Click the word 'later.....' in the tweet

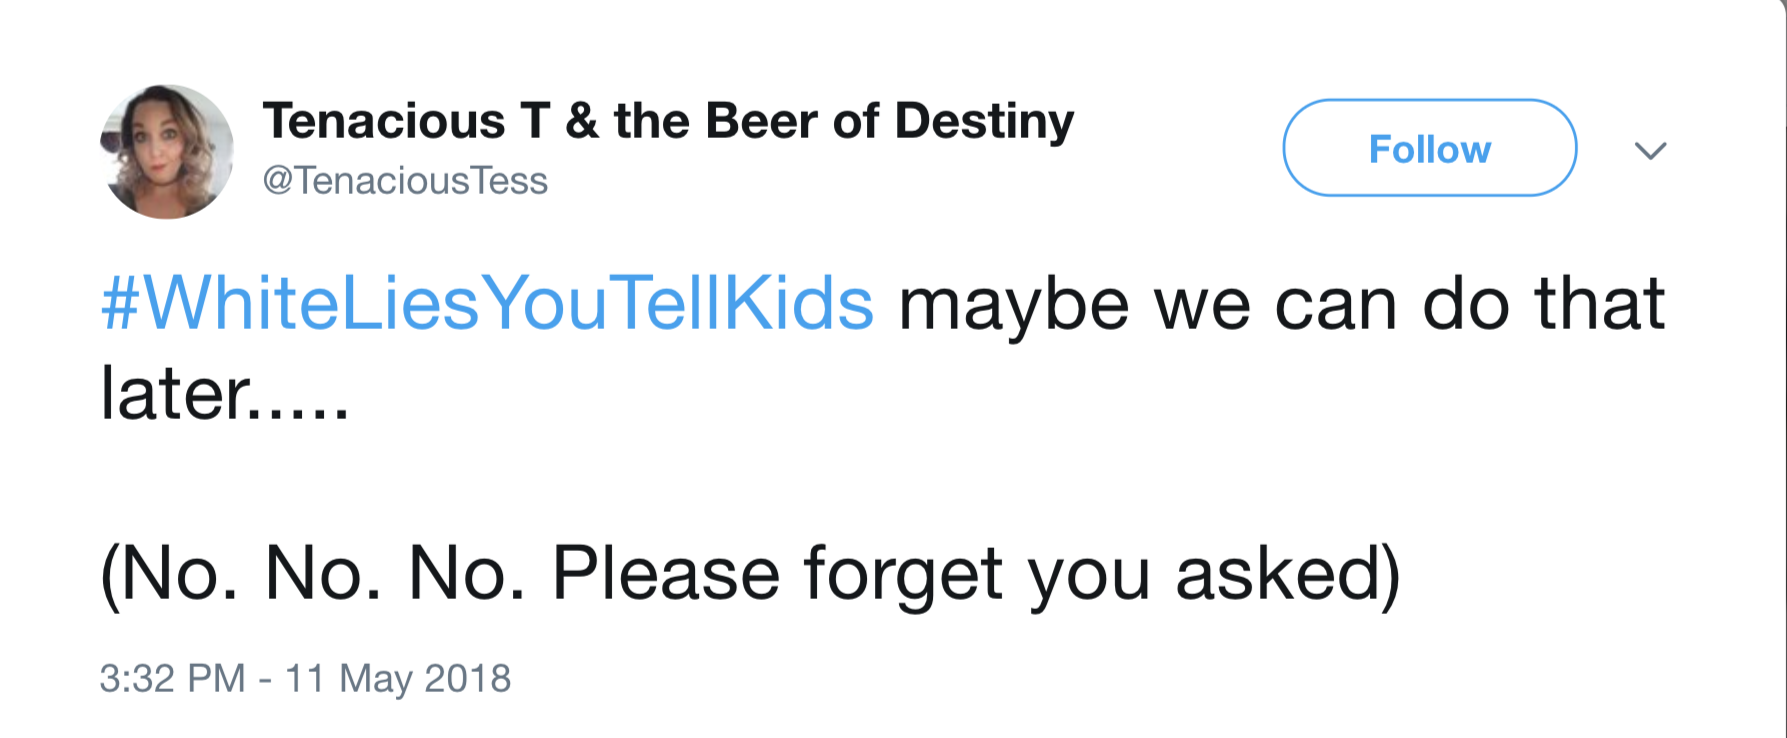[x=225, y=392]
